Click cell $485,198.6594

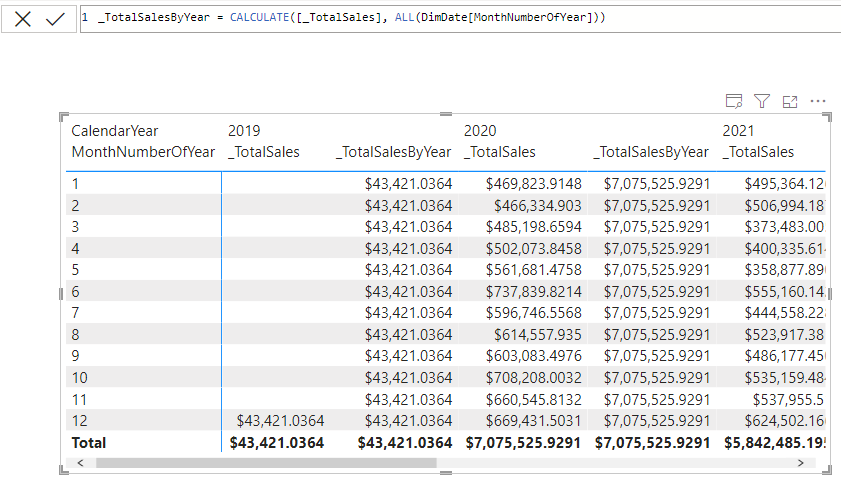534,227
